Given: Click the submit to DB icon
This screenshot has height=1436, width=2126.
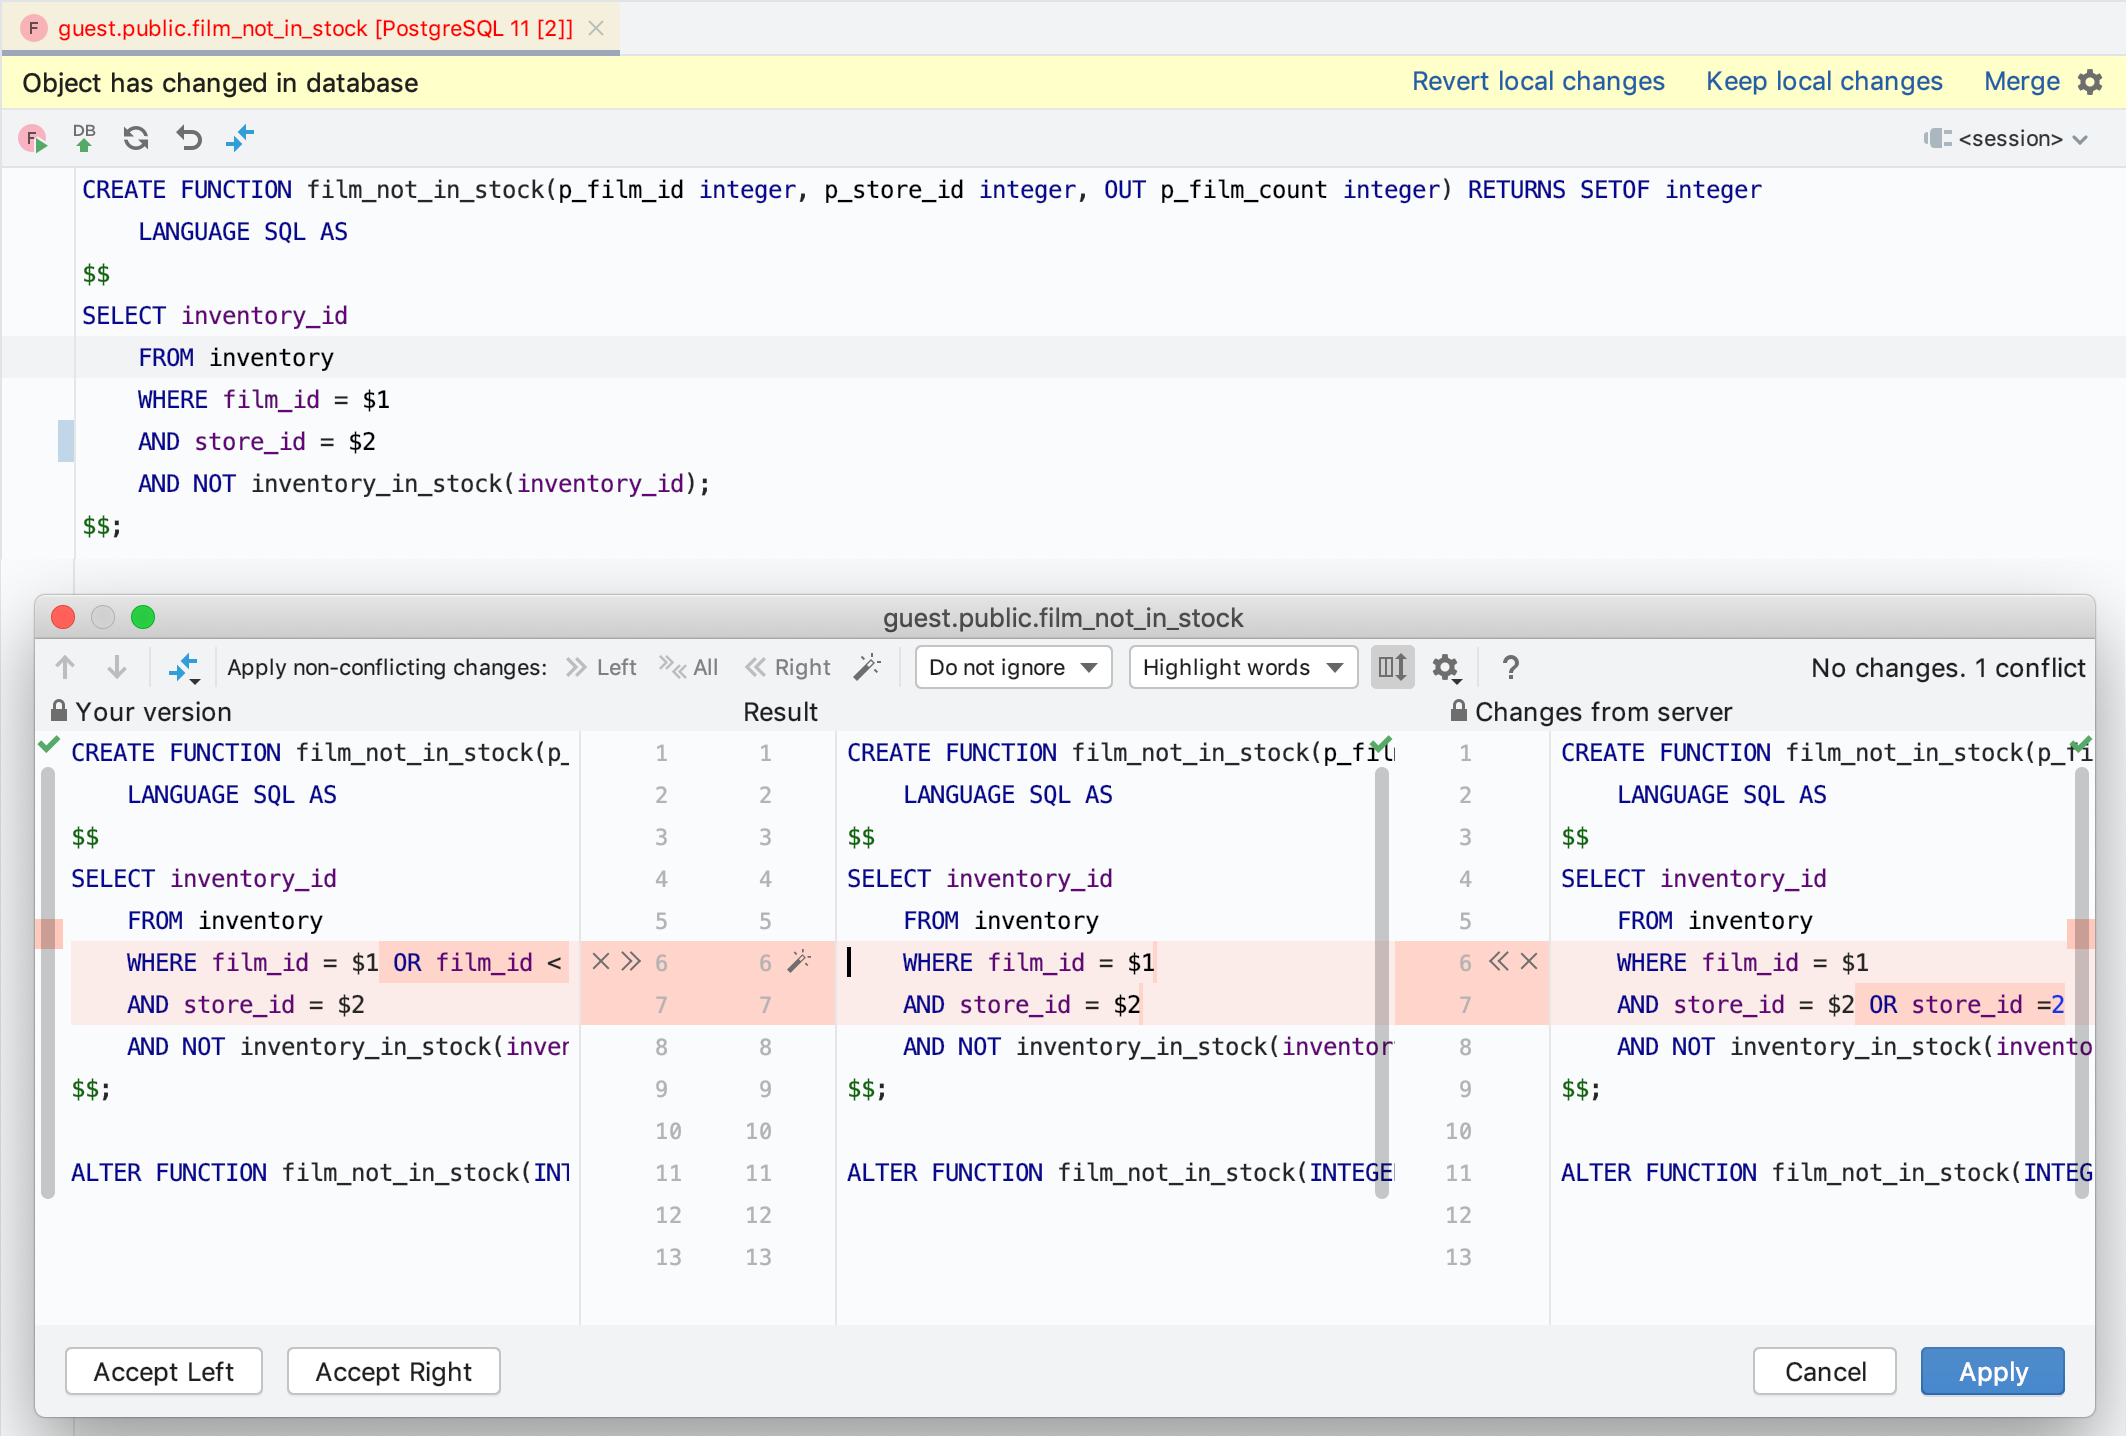Looking at the screenshot, I should [x=84, y=138].
